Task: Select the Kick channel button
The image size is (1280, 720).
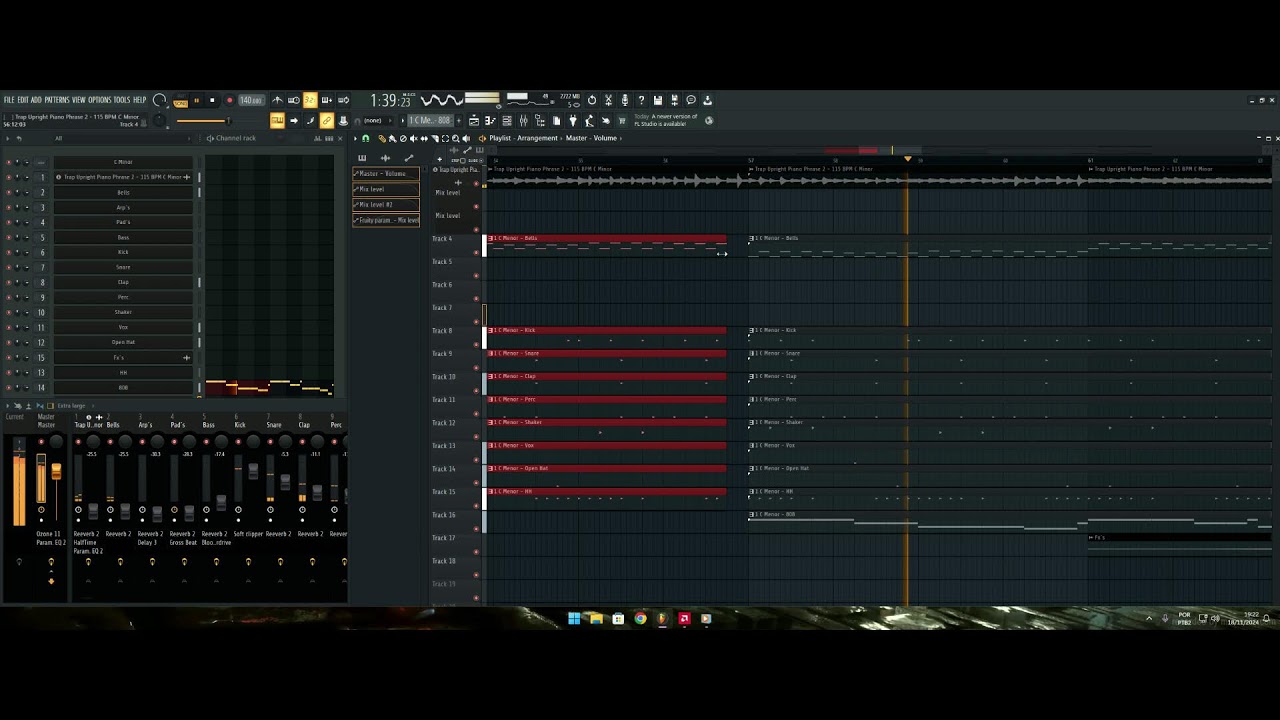Action: [123, 252]
